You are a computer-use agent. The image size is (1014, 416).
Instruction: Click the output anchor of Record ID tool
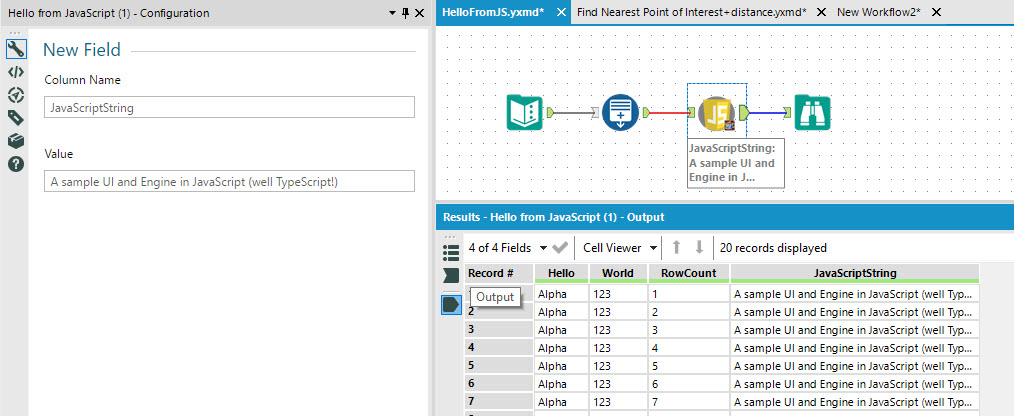click(x=647, y=113)
